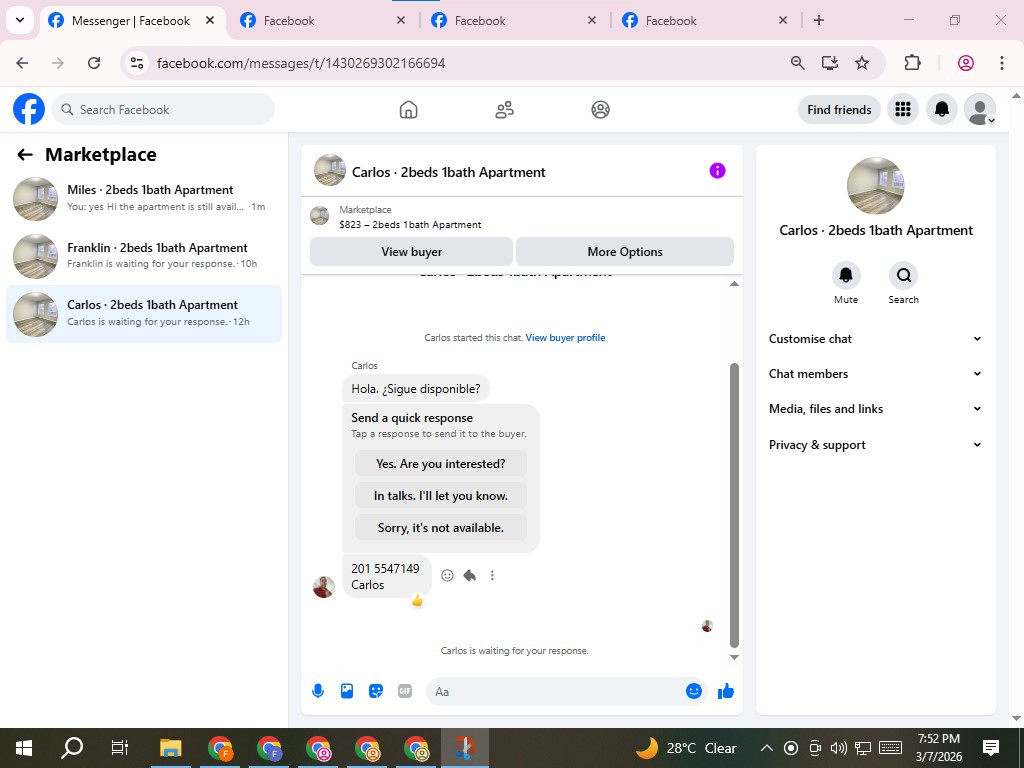Open Windows taskbar search
The width and height of the screenshot is (1024, 768).
(72, 748)
